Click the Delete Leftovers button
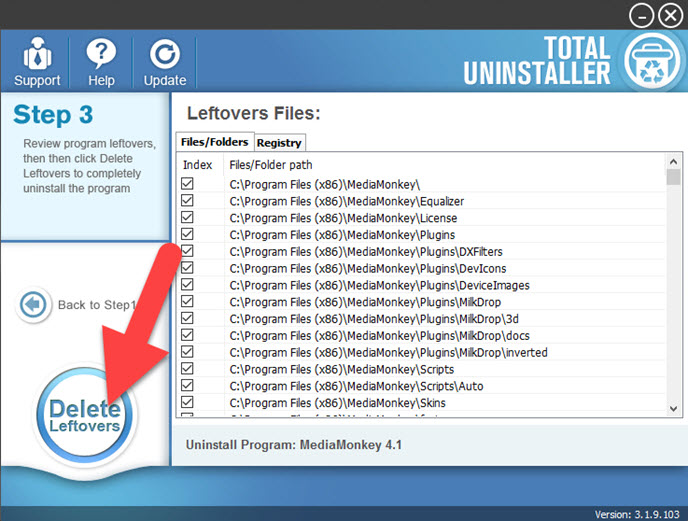The height and width of the screenshot is (521, 688). coord(85,415)
